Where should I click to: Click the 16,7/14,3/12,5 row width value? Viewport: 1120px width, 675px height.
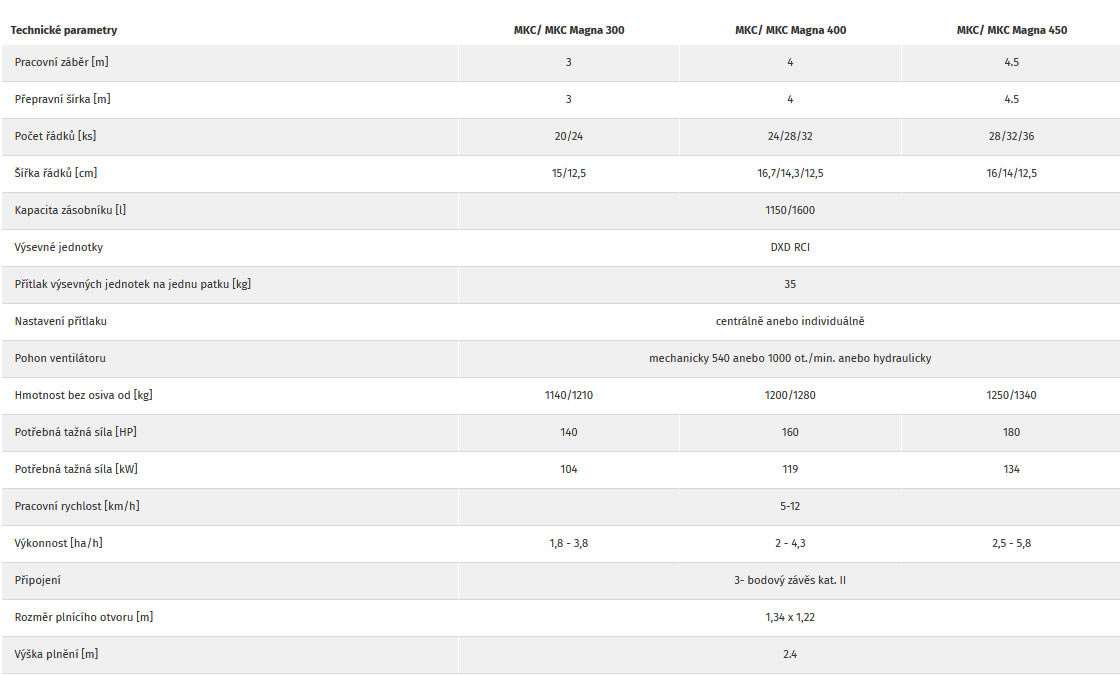point(790,173)
